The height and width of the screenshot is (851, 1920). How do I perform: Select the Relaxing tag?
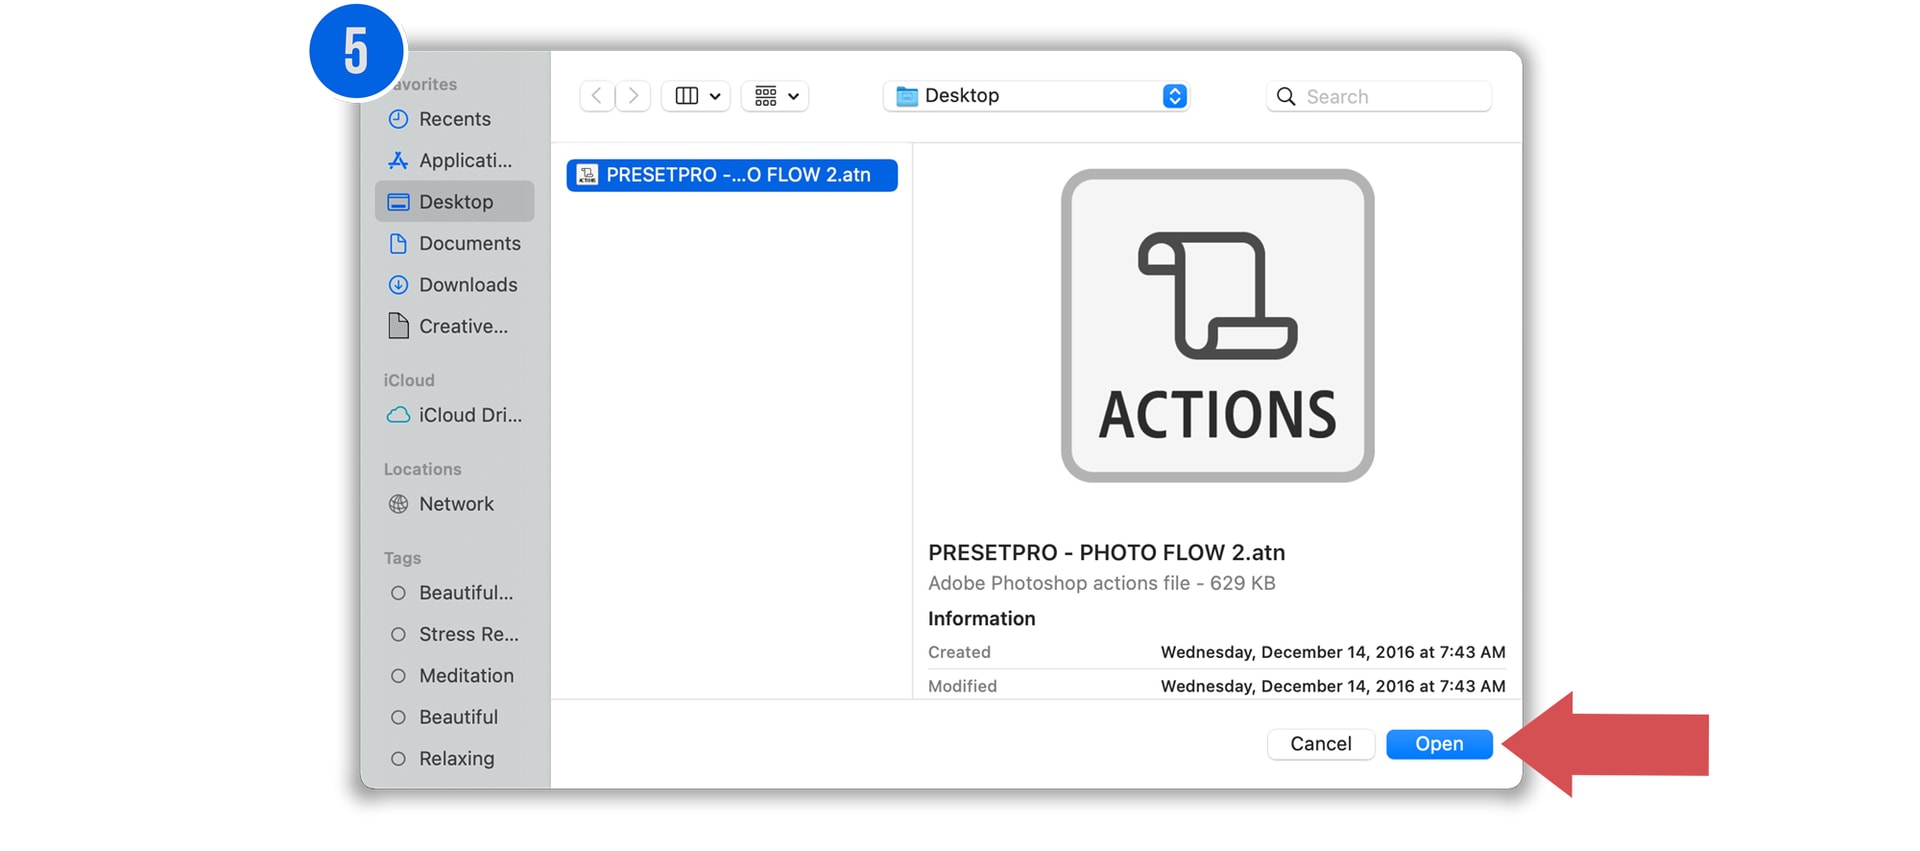455,759
